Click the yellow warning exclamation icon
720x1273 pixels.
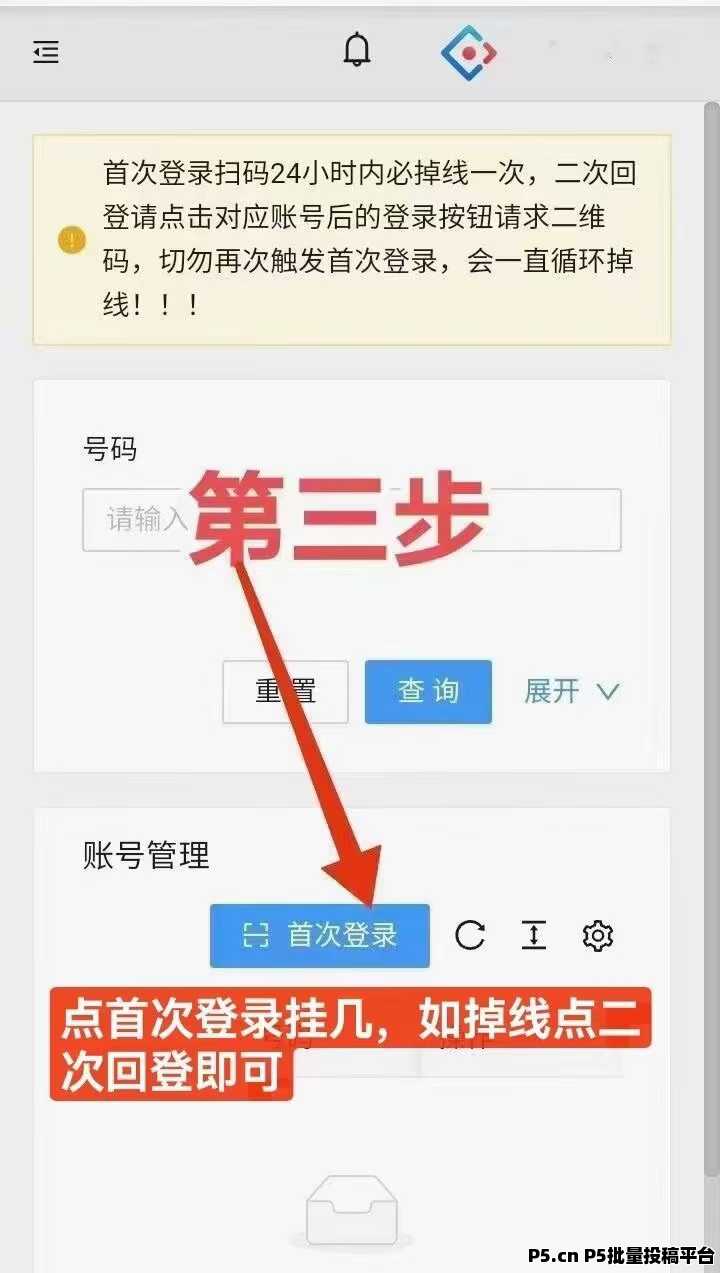pyautogui.click(x=72, y=240)
